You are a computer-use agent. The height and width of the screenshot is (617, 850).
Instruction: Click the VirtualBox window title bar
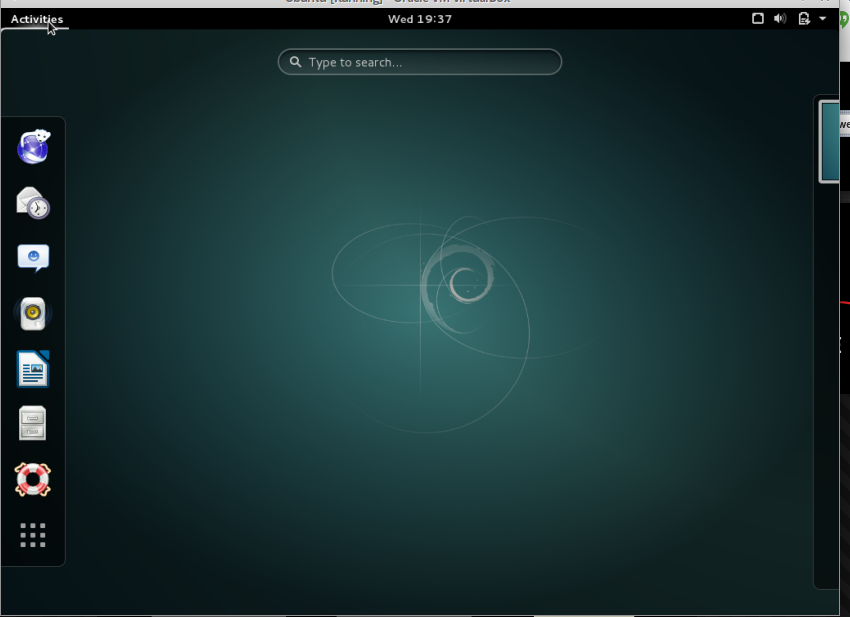coord(400,3)
